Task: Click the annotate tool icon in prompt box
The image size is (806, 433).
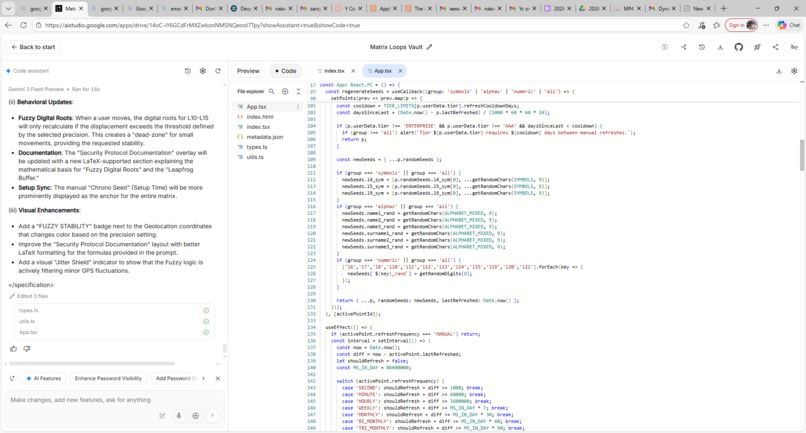Action: point(162,416)
